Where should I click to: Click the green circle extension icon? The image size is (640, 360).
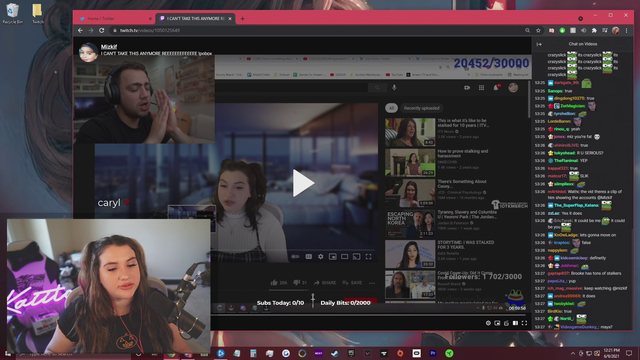[562, 31]
